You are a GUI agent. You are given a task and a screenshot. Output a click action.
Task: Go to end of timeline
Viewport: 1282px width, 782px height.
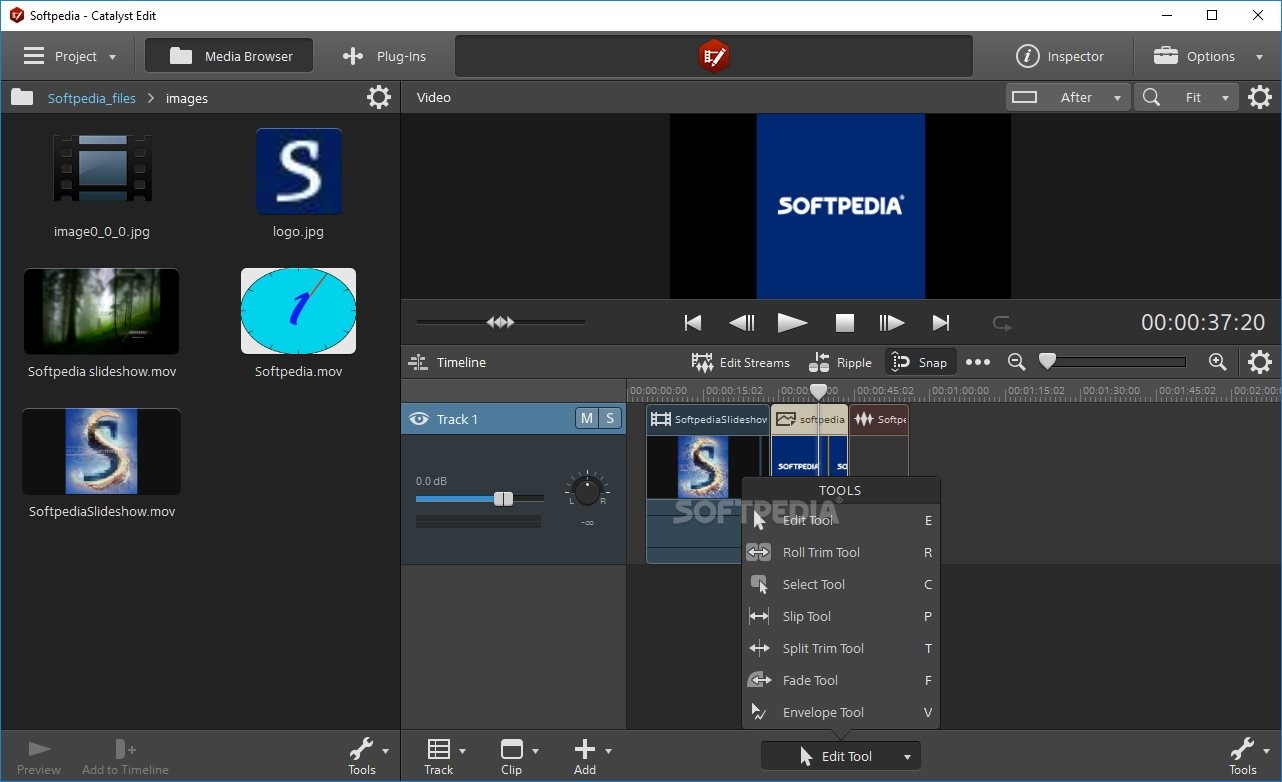tap(940, 322)
